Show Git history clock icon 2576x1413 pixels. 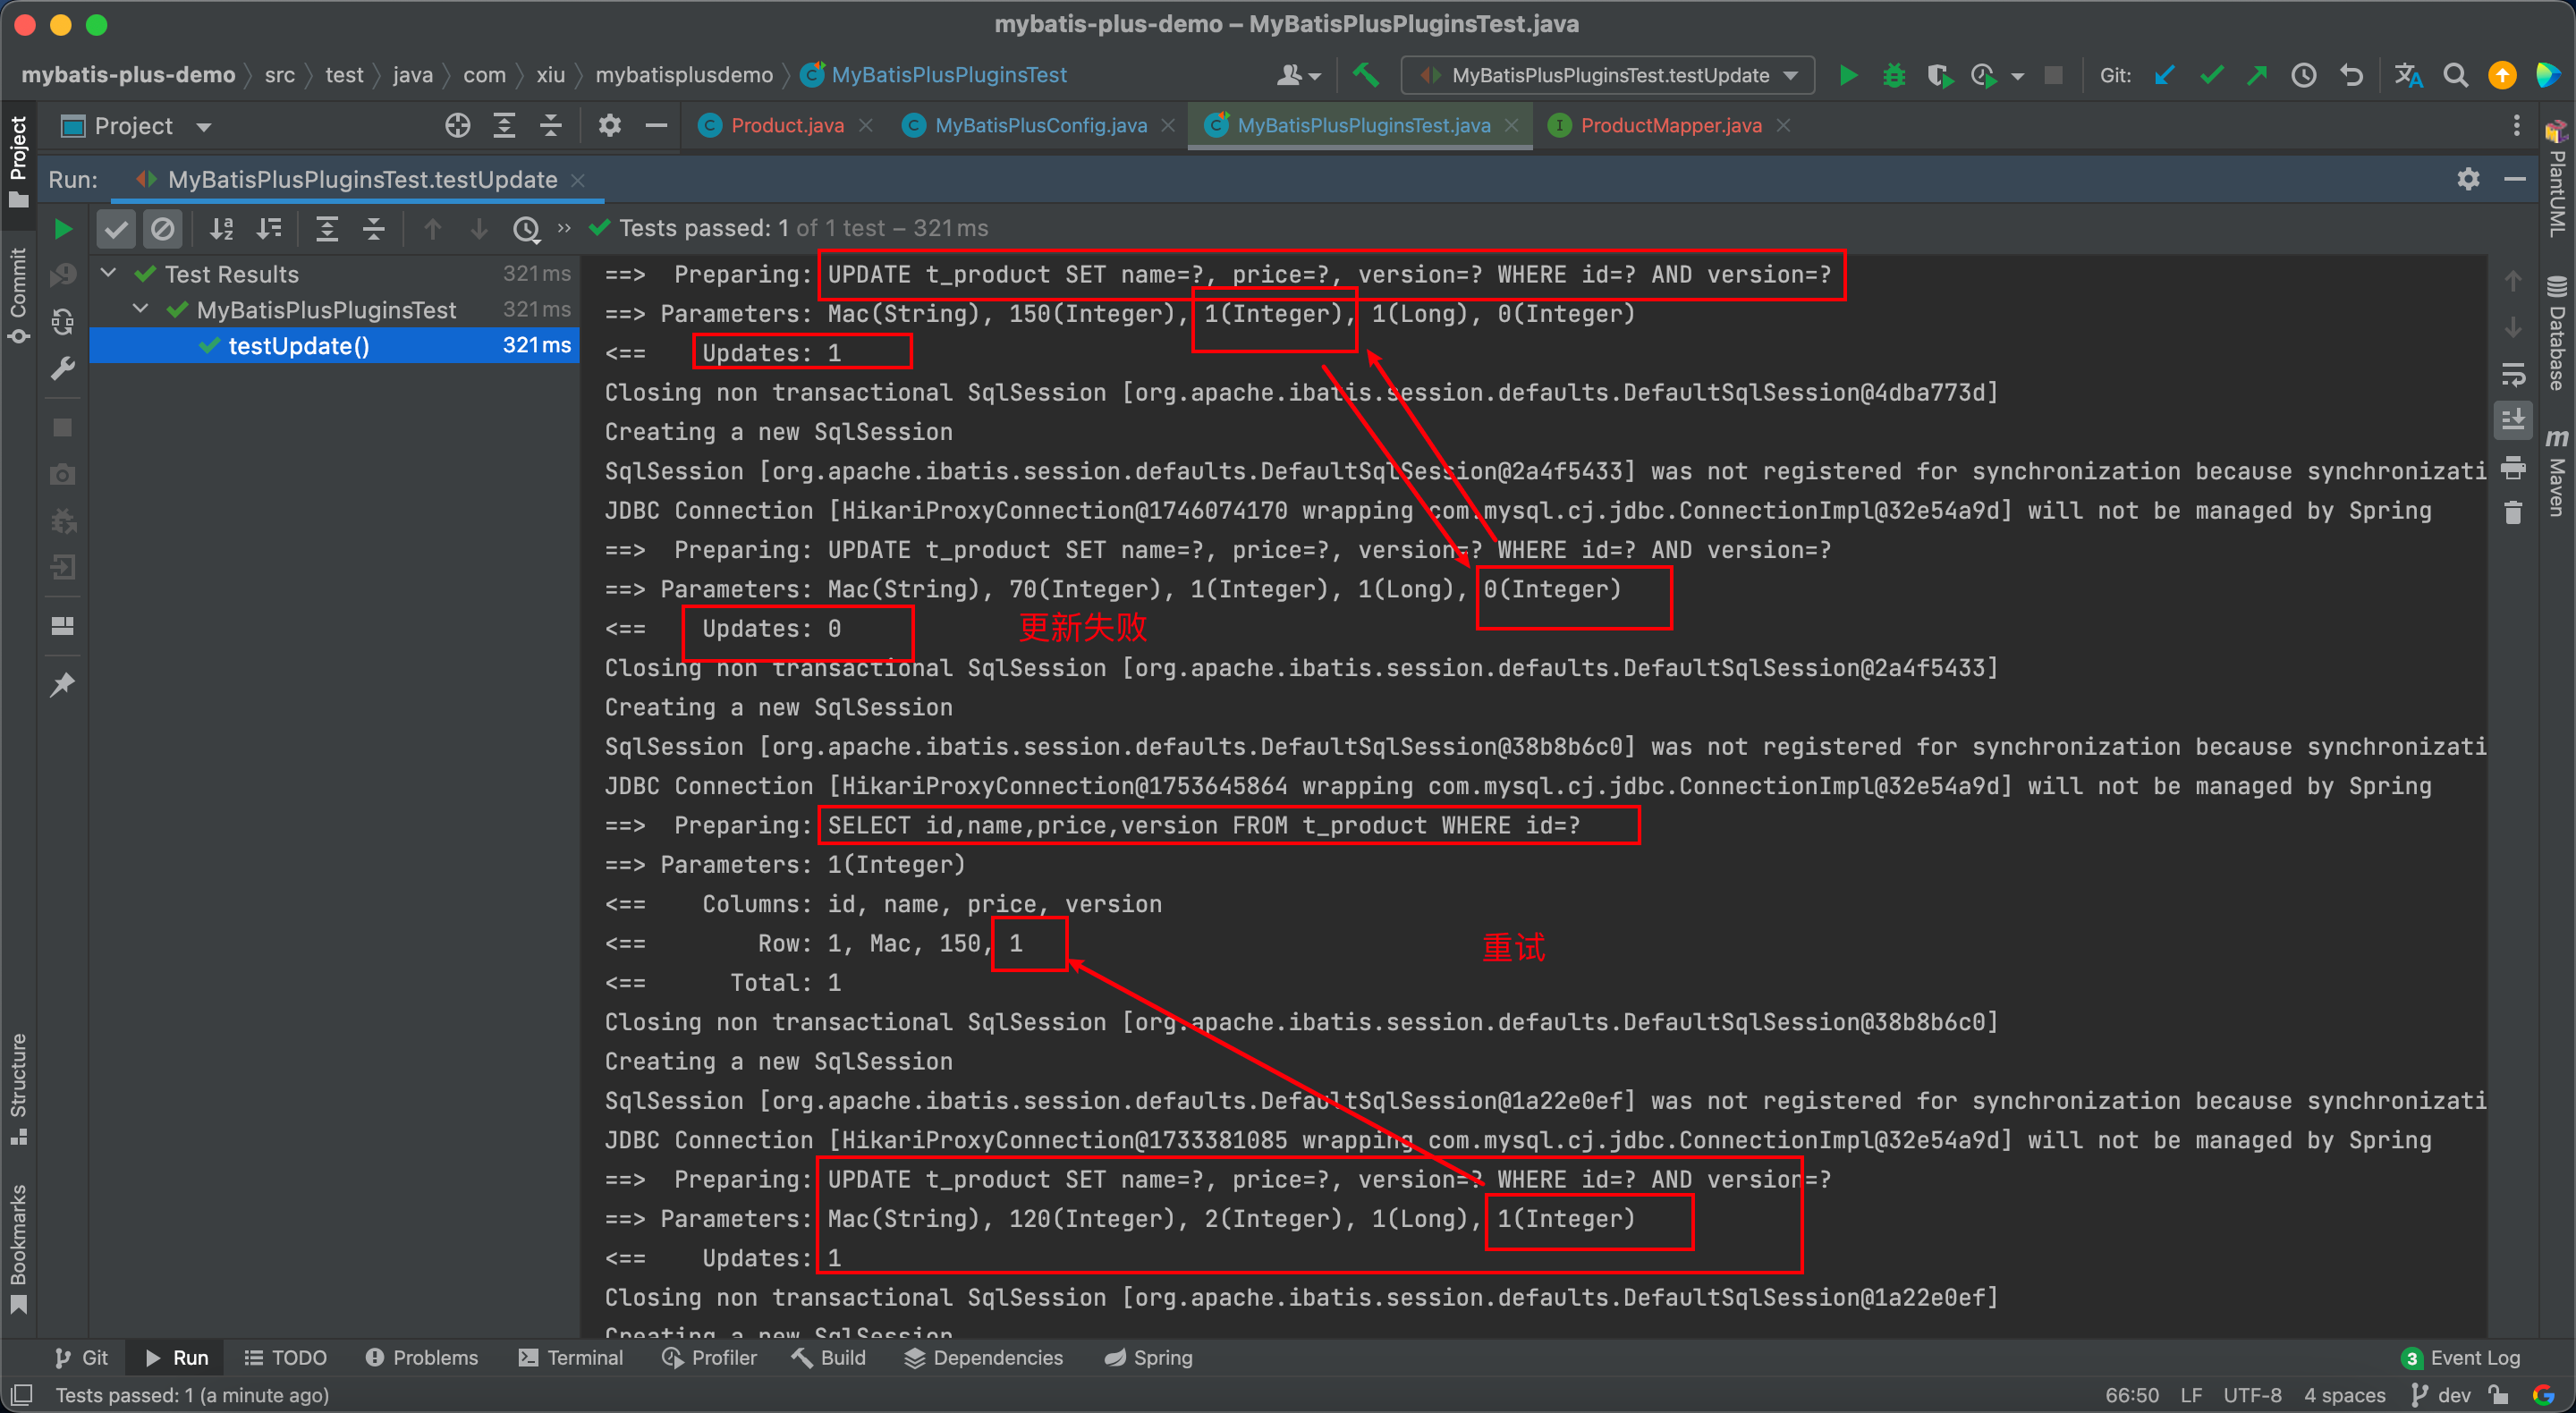click(x=2304, y=75)
